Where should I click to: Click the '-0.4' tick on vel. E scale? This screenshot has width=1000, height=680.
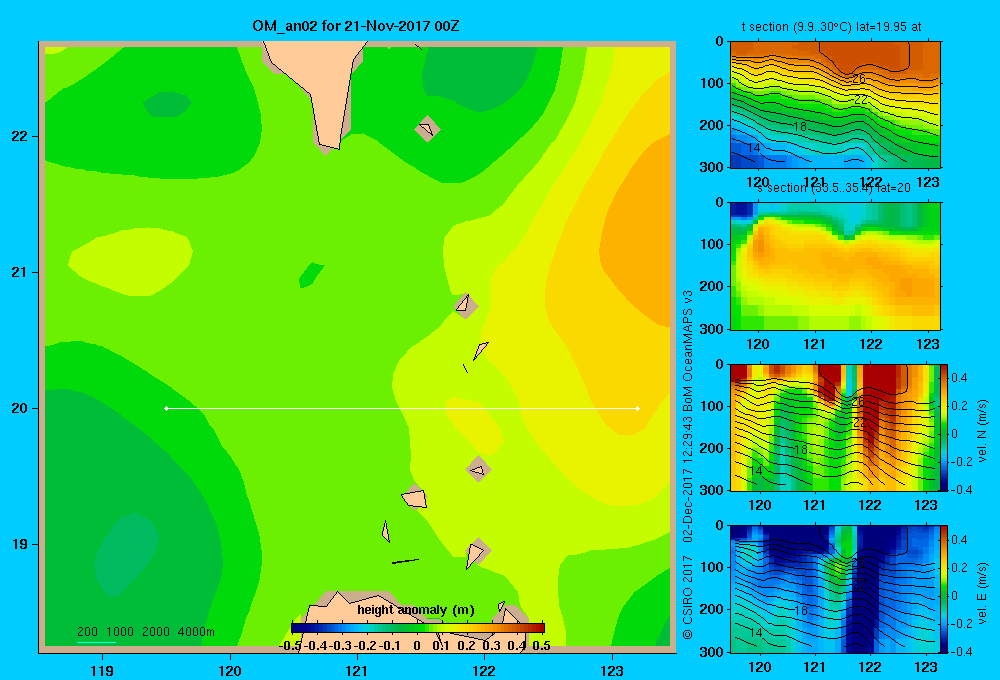(x=961, y=651)
